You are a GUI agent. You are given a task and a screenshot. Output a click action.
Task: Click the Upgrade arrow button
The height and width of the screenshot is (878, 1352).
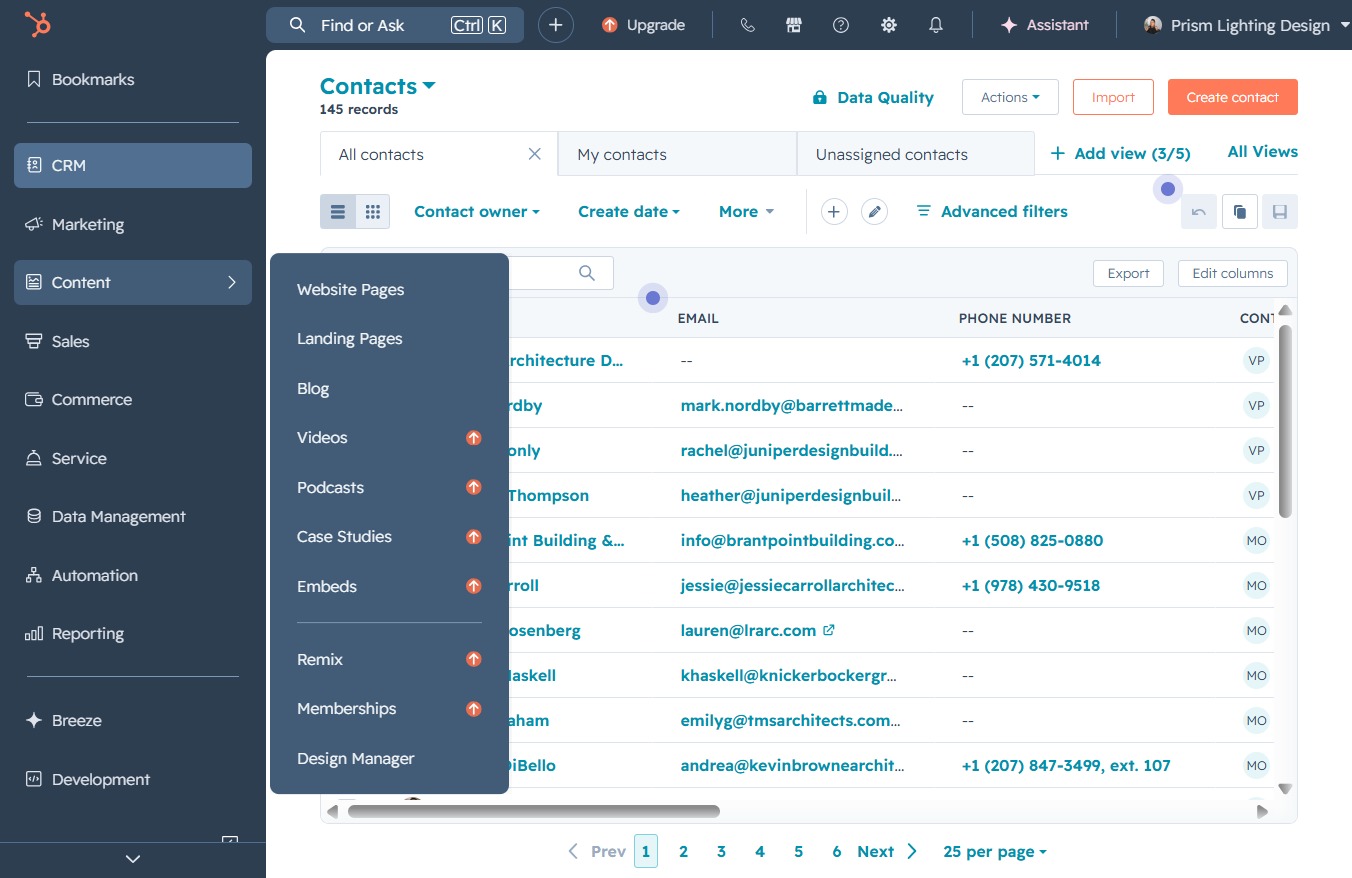(x=644, y=25)
